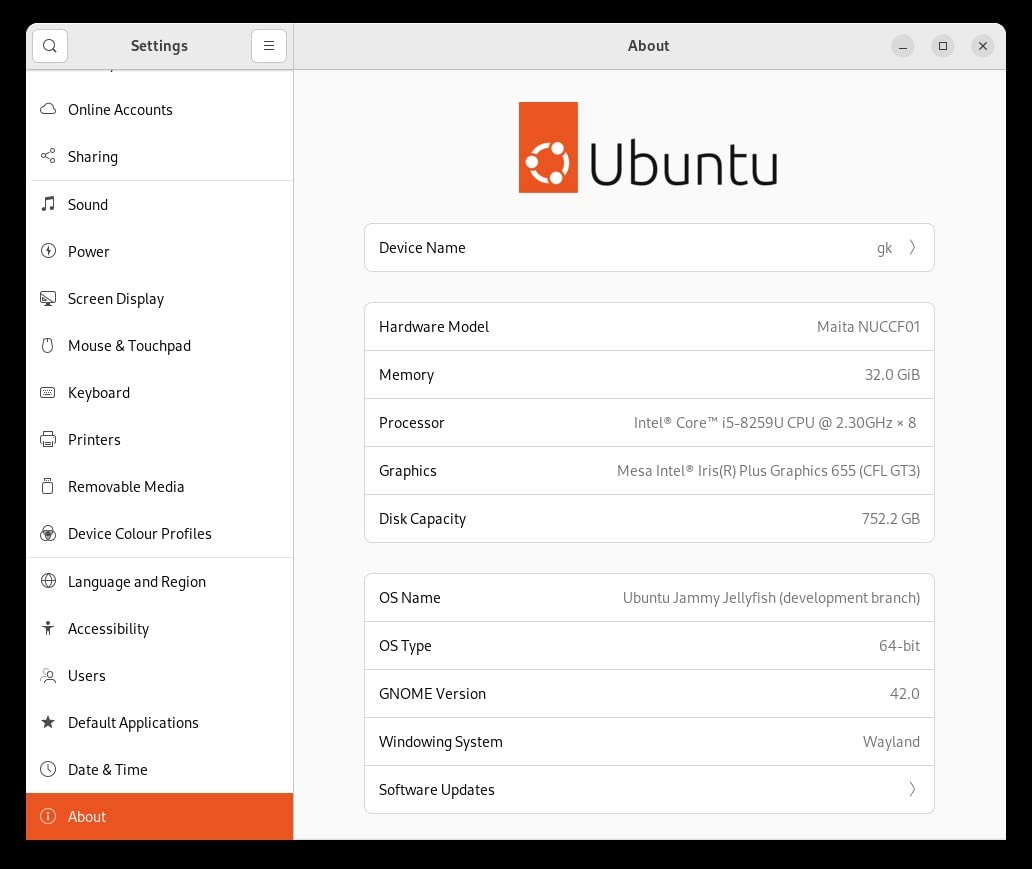Image resolution: width=1032 pixels, height=869 pixels.
Task: Click the Hardware Model label
Action: coord(434,327)
